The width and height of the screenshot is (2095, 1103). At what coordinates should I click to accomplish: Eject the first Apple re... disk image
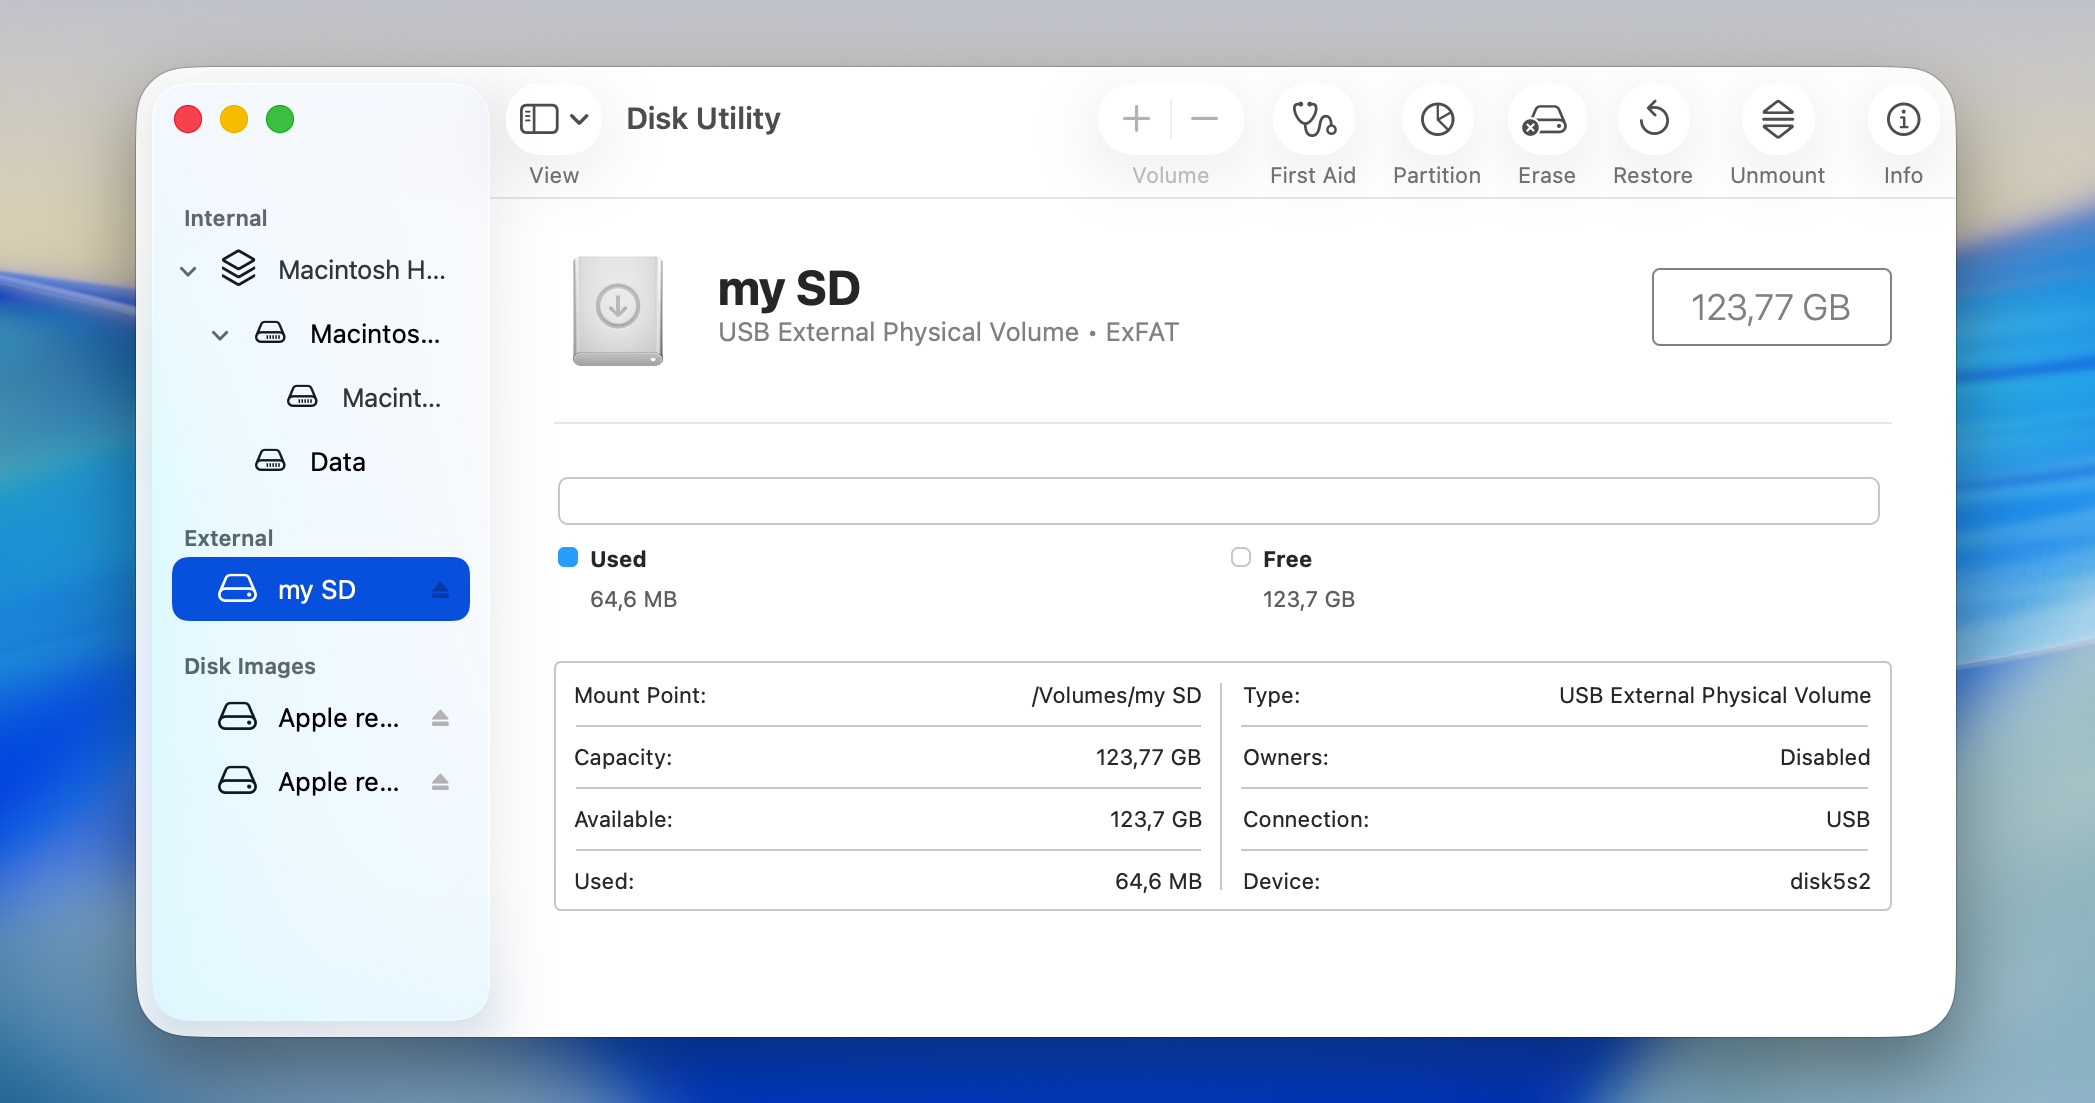point(440,718)
